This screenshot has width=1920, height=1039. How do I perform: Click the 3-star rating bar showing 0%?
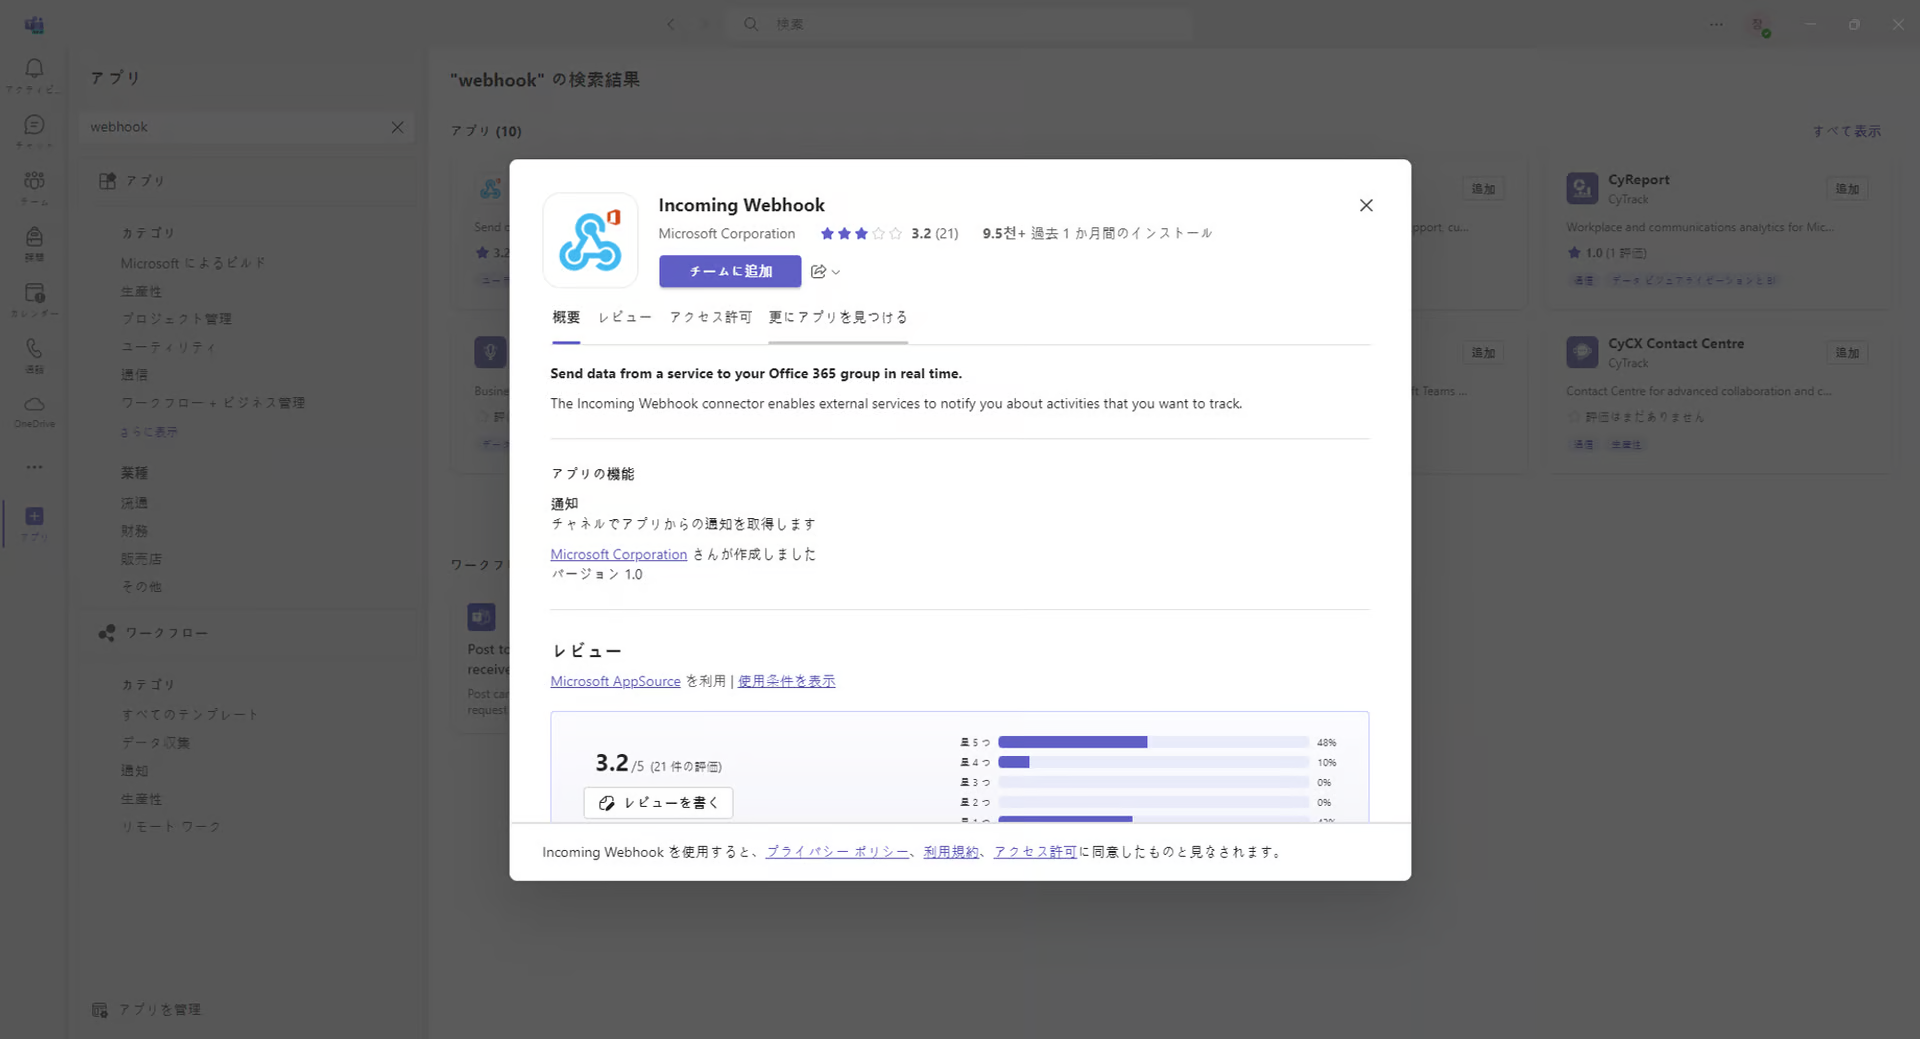point(1153,782)
